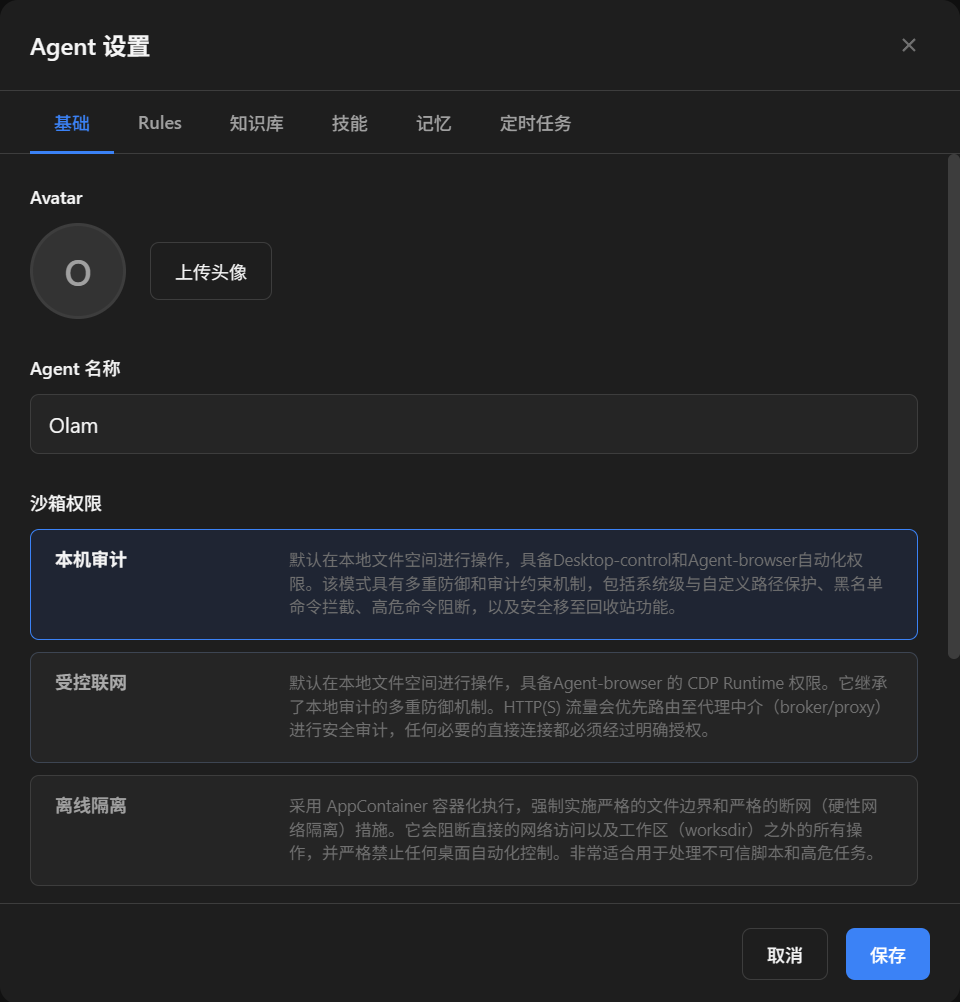960x1002 pixels.
Task: Choose the 受控联网 sandbox permission
Action: click(474, 707)
